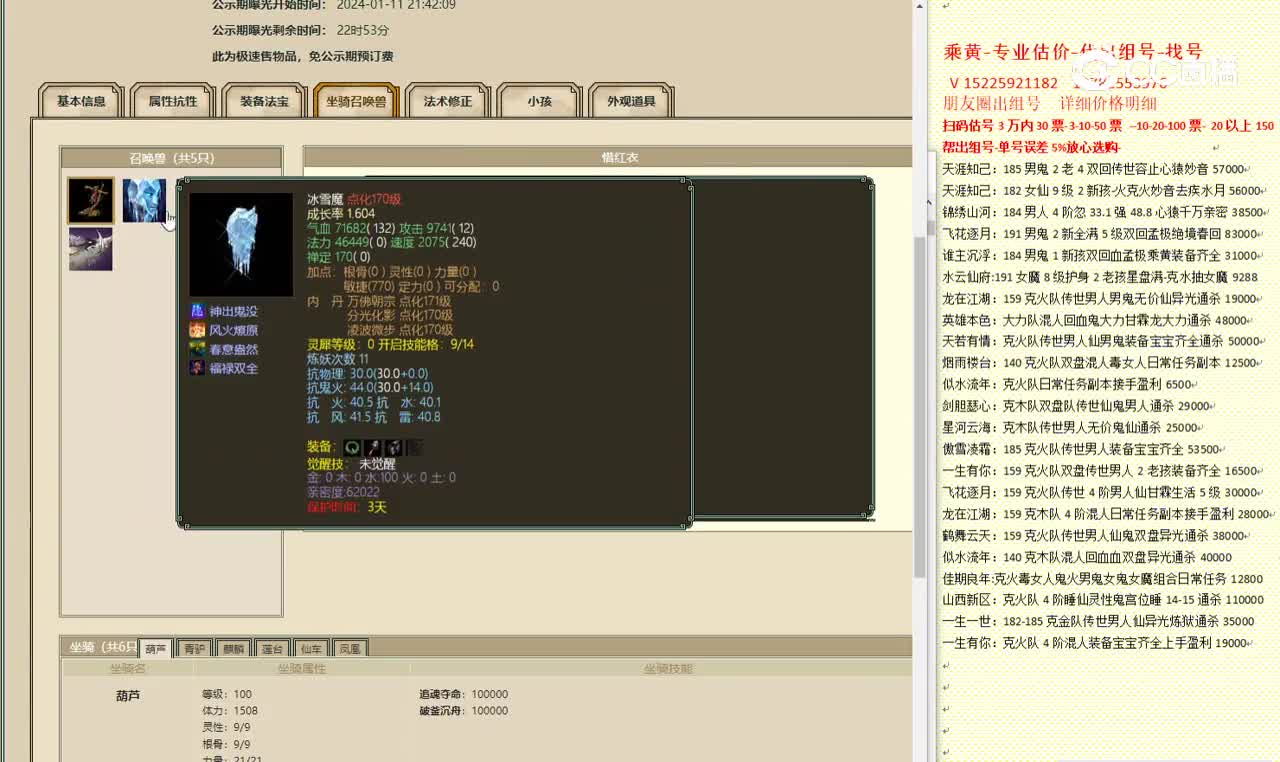Select the 冰雪魔 ice beast thumbnail
1280x762 pixels.
[x=144, y=200]
